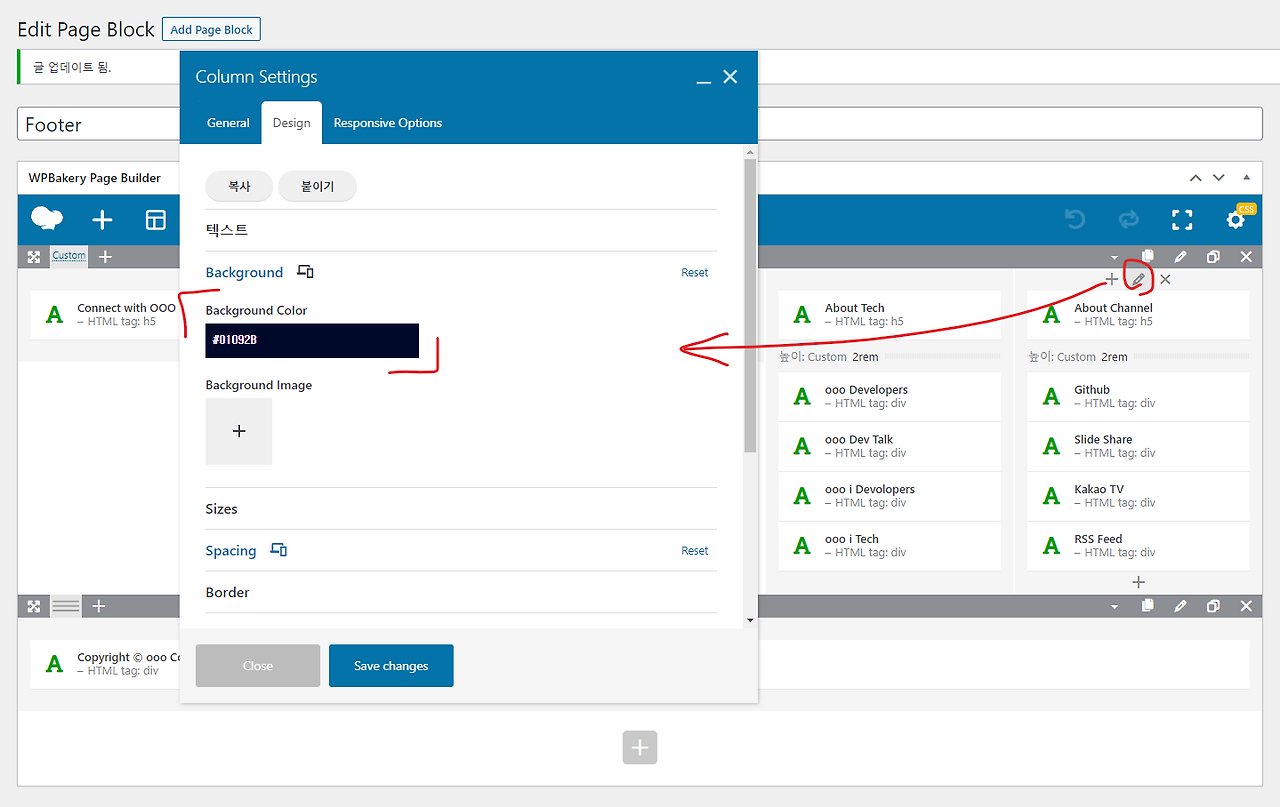This screenshot has width=1280, height=807.
Task: Grab the first row's move handle icon
Action: pyautogui.click(x=34, y=257)
